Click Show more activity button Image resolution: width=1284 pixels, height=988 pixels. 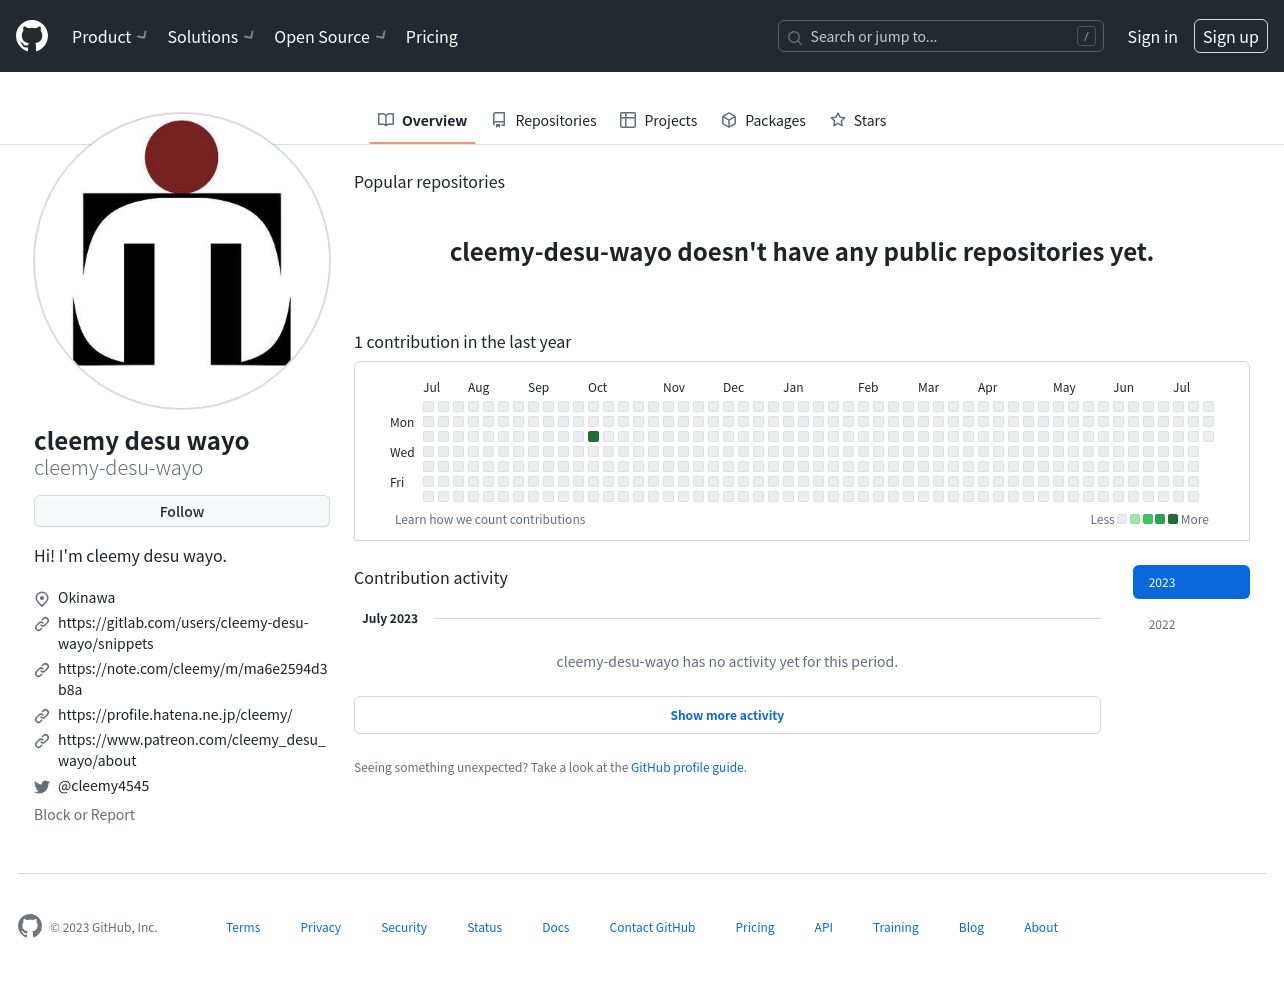(x=727, y=715)
